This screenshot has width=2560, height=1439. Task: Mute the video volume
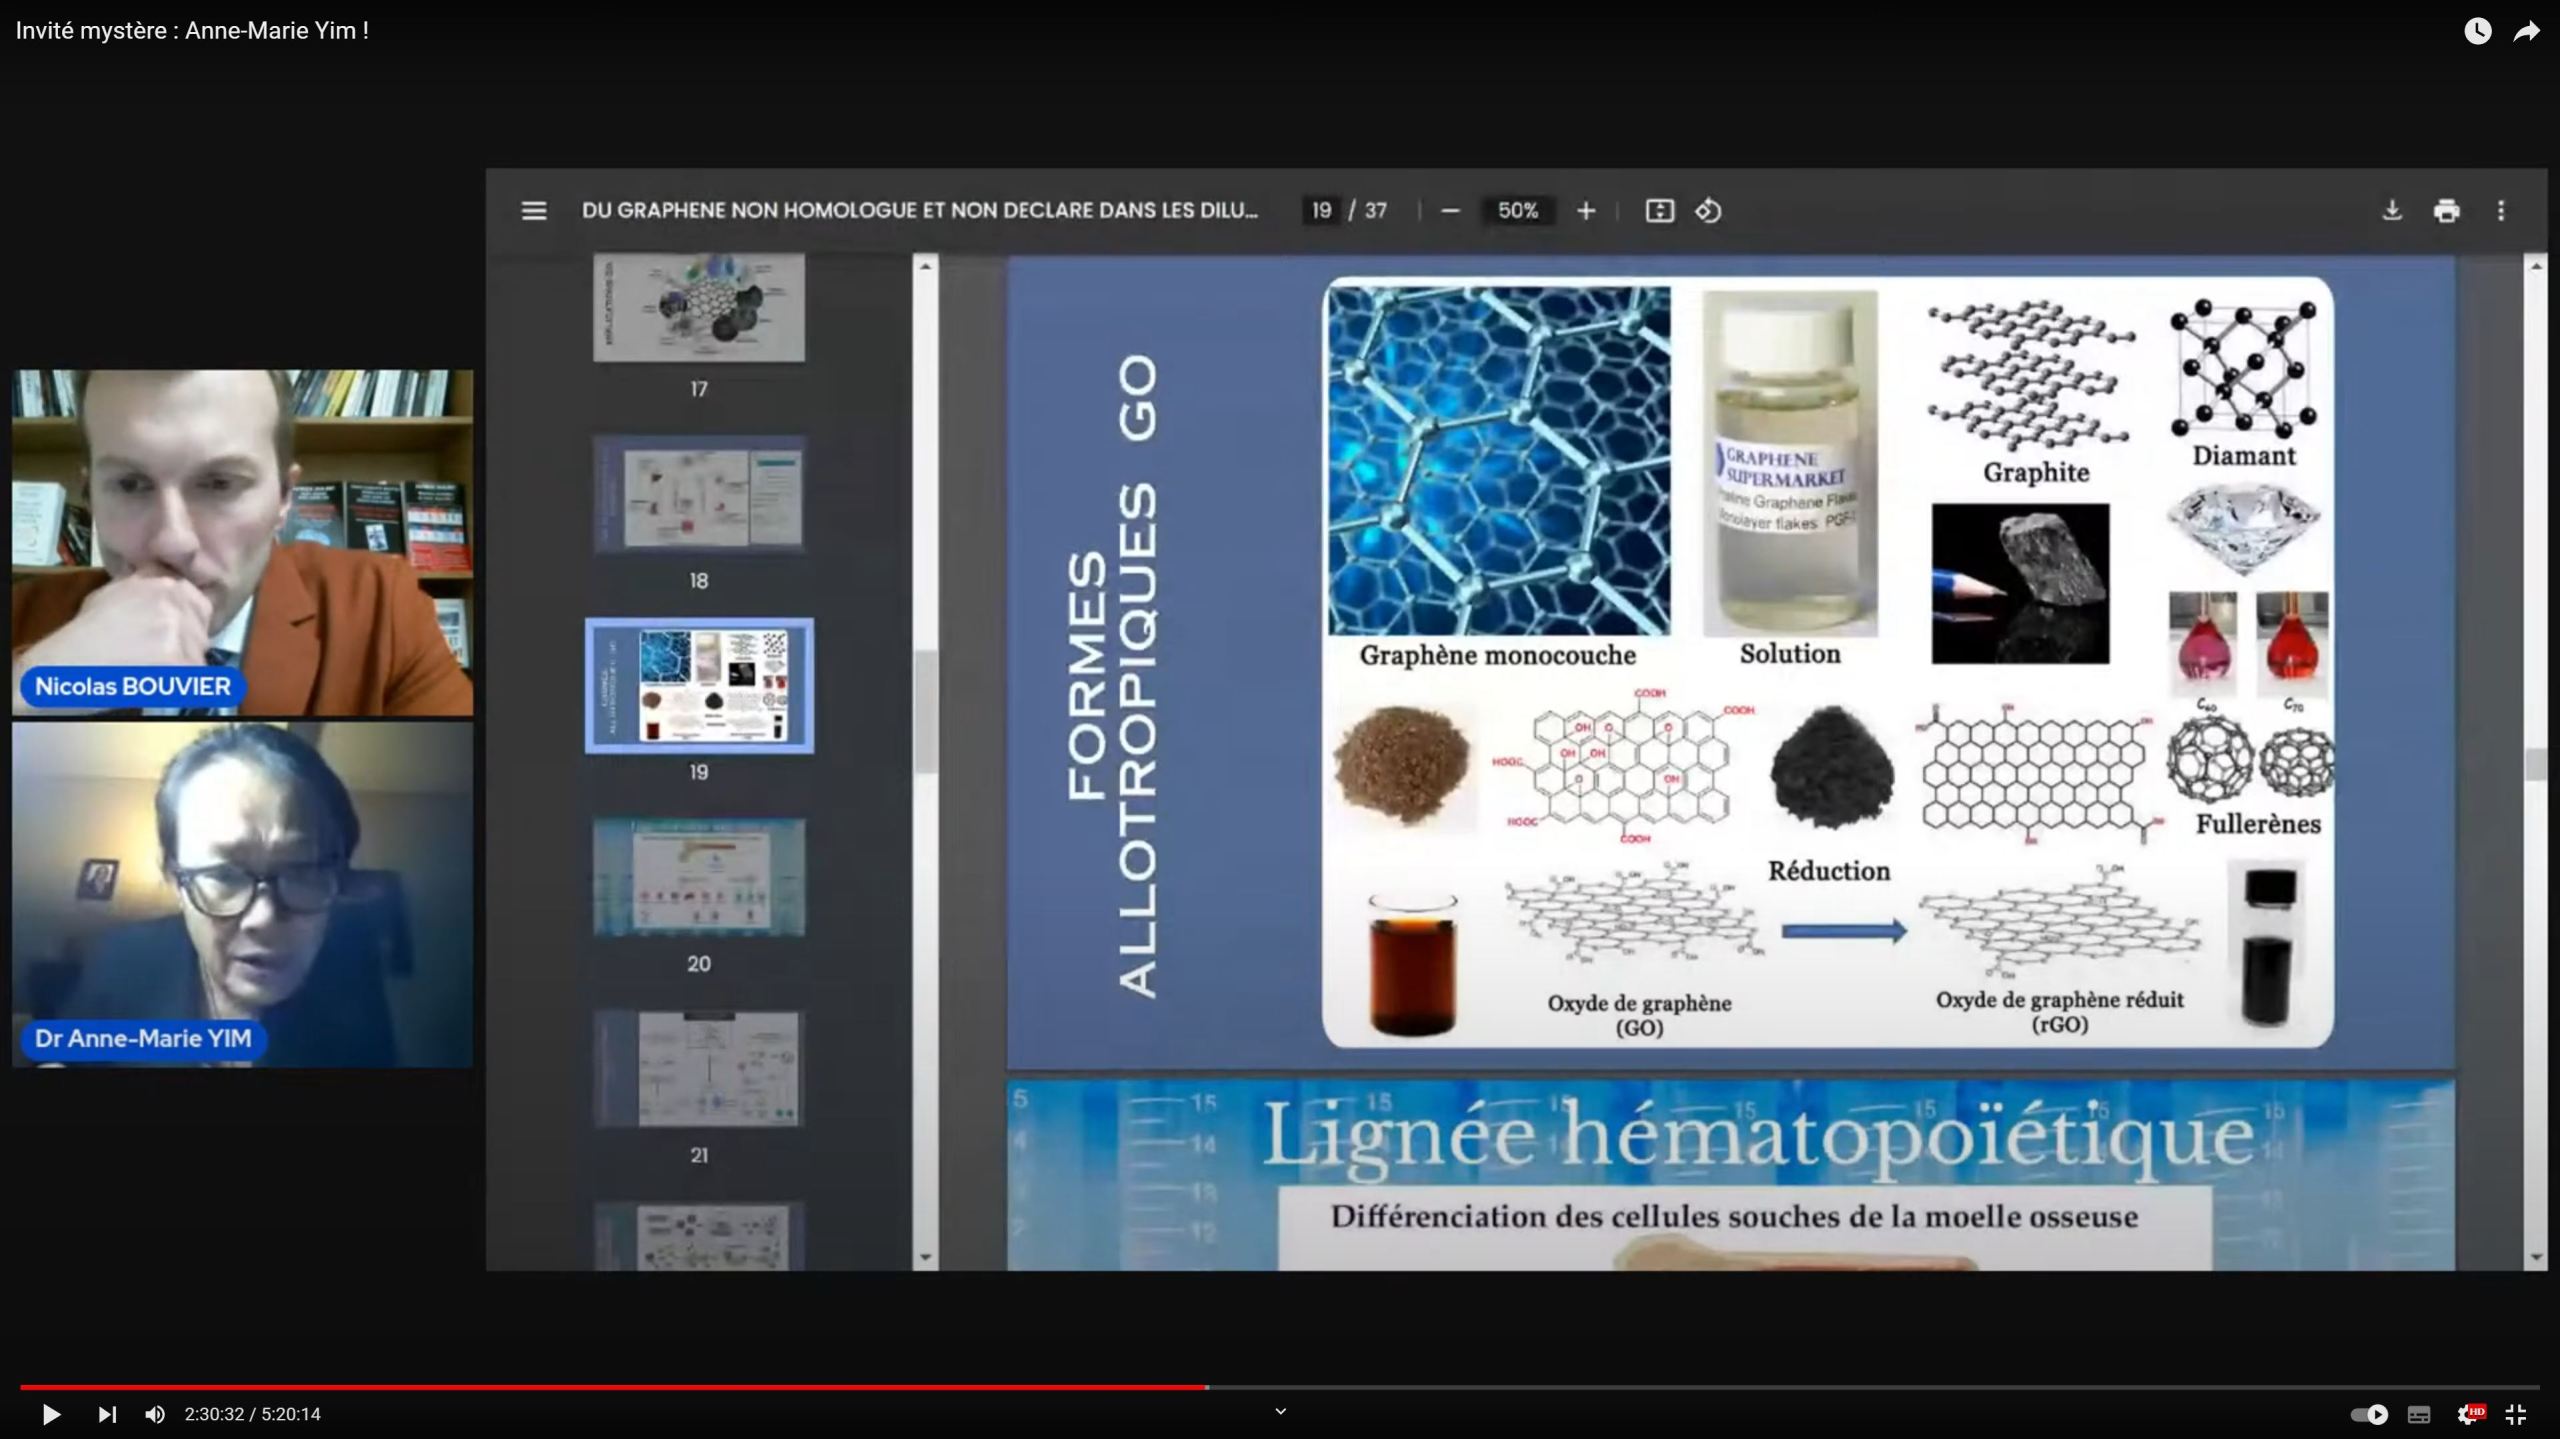click(155, 1414)
